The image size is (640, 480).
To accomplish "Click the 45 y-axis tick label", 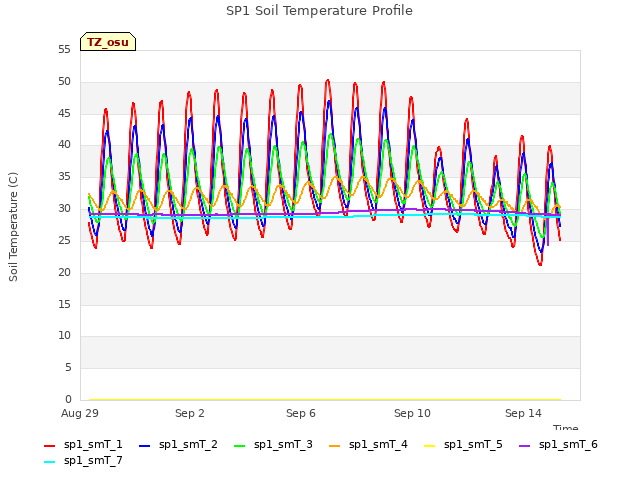I will [64, 113].
